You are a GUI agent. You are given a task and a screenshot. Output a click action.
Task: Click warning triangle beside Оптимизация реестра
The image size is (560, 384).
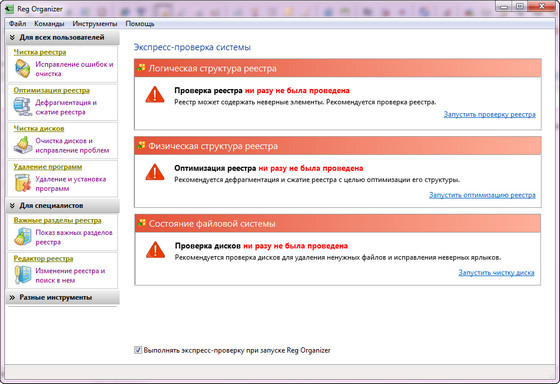click(155, 172)
